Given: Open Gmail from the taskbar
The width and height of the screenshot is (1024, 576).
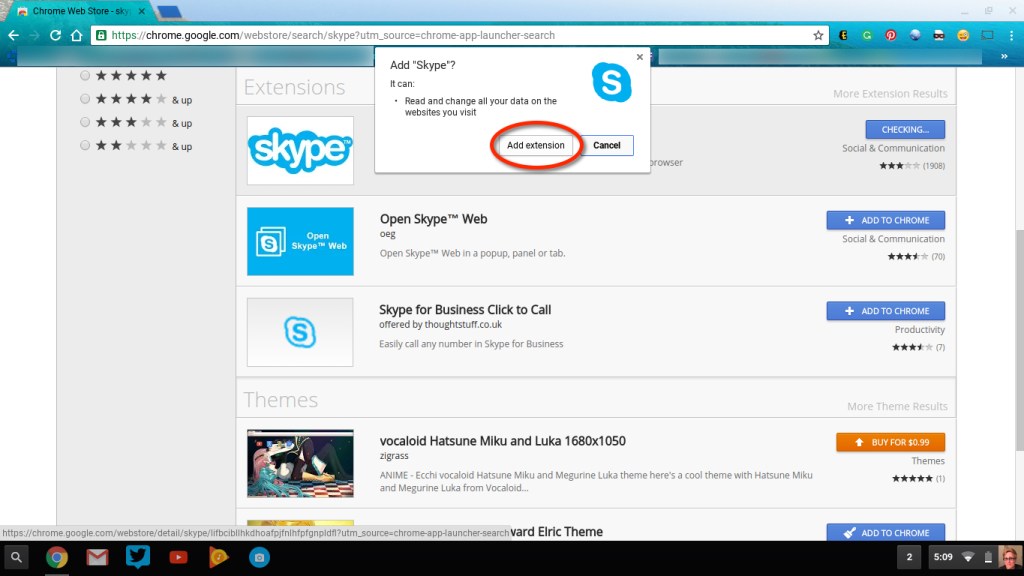Looking at the screenshot, I should coord(96,558).
